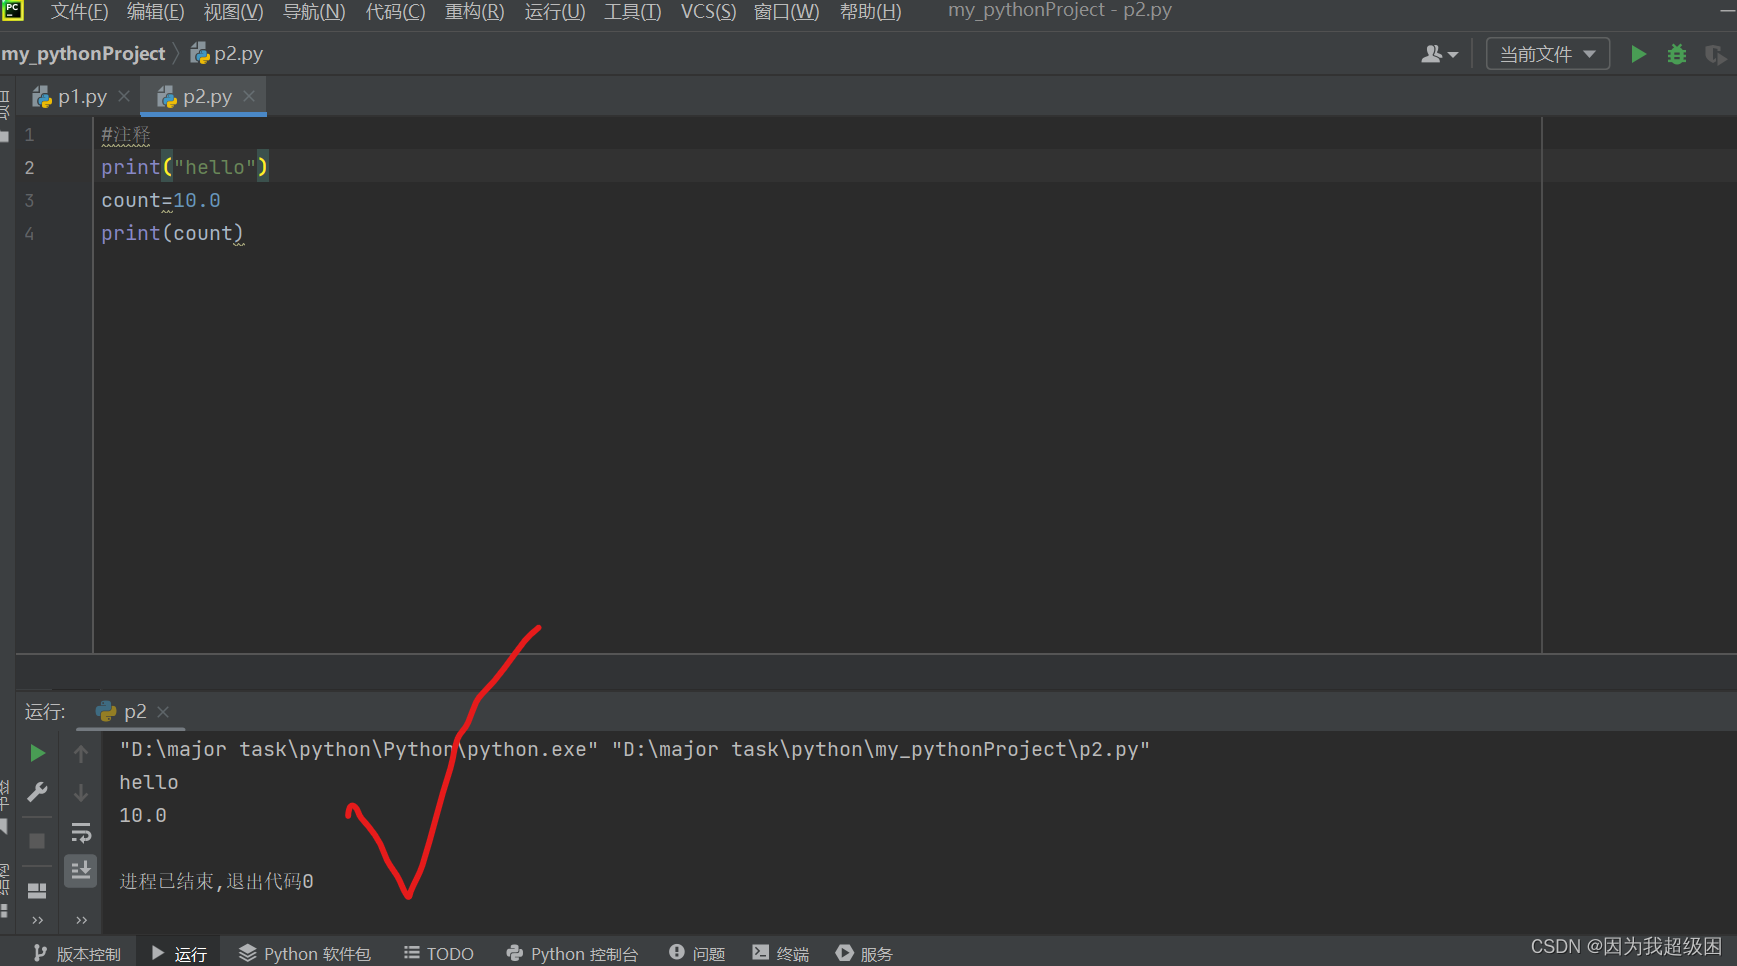
Task: Click the stop process square icon
Action: point(37,840)
